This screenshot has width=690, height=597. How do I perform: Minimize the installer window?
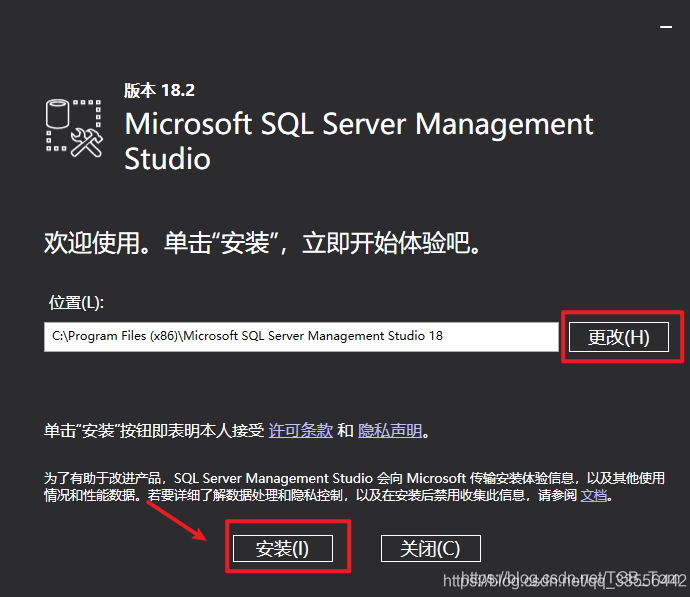[x=666, y=27]
